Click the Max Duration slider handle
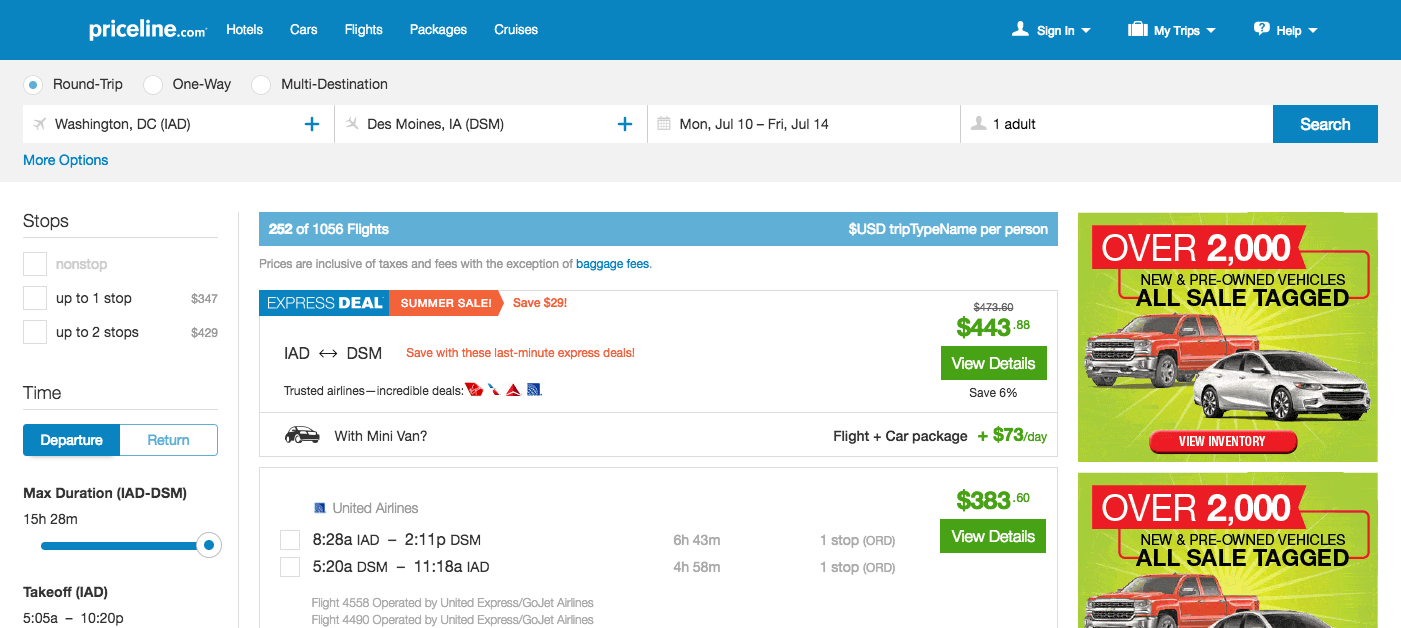 click(x=208, y=545)
